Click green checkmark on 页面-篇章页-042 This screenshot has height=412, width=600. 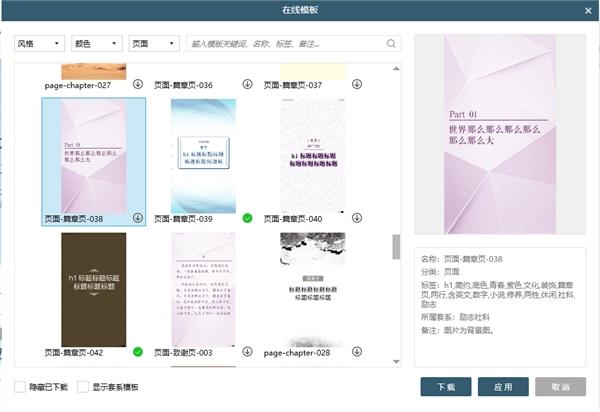pyautogui.click(x=138, y=352)
